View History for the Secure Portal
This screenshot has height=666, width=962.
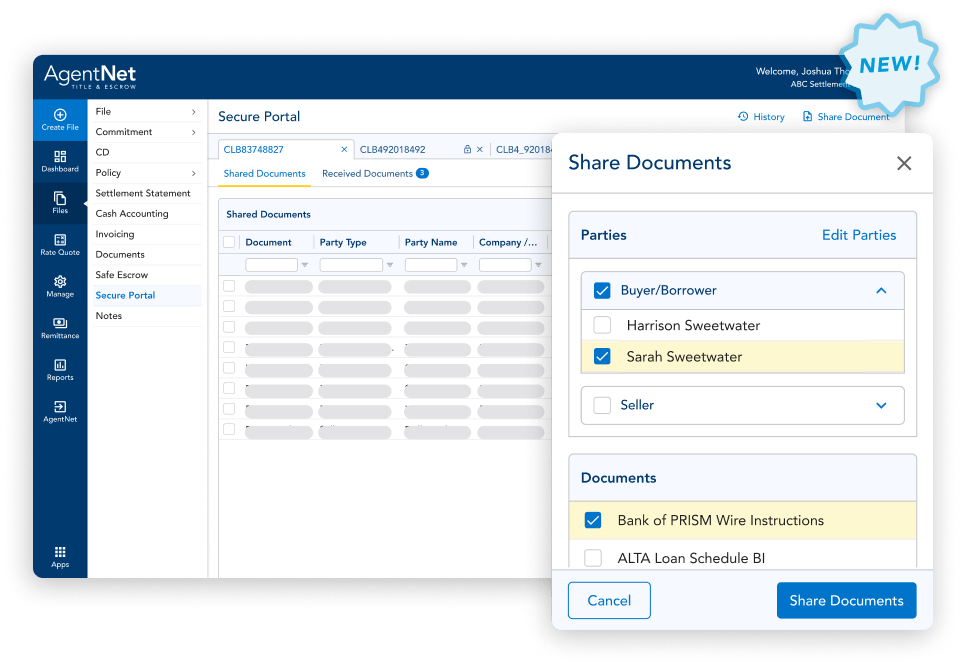point(761,116)
